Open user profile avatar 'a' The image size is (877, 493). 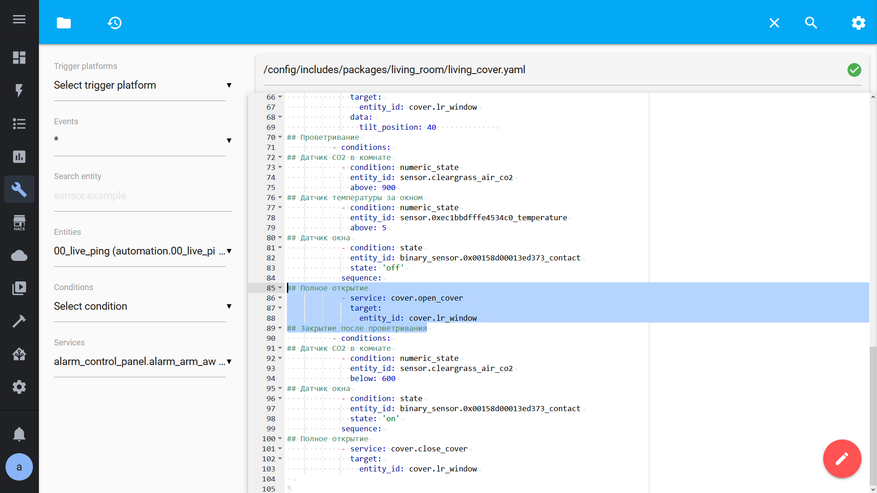[19, 467]
